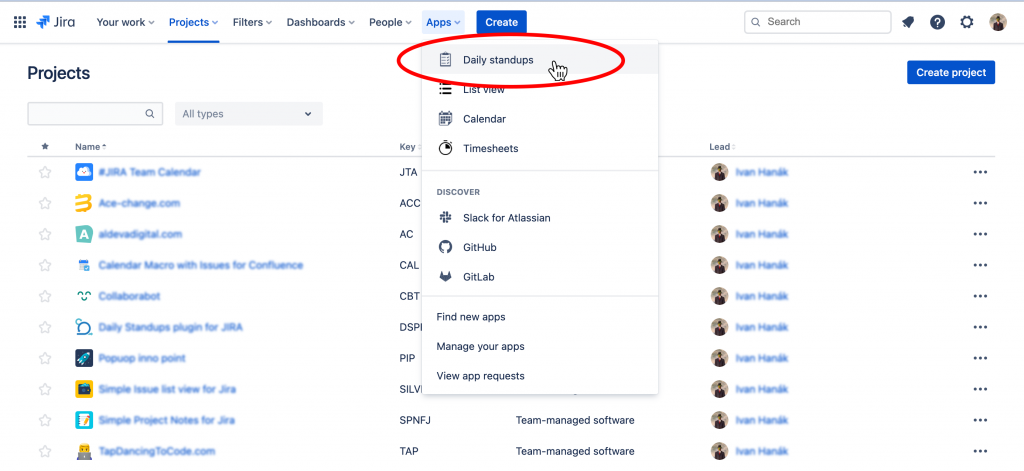Click the Simple Issue list view project icon

tap(84, 389)
